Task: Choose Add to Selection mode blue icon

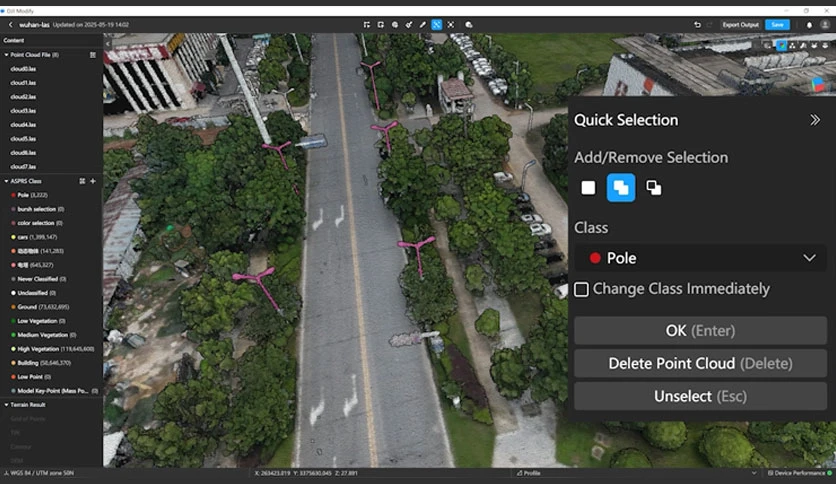Action: click(621, 188)
